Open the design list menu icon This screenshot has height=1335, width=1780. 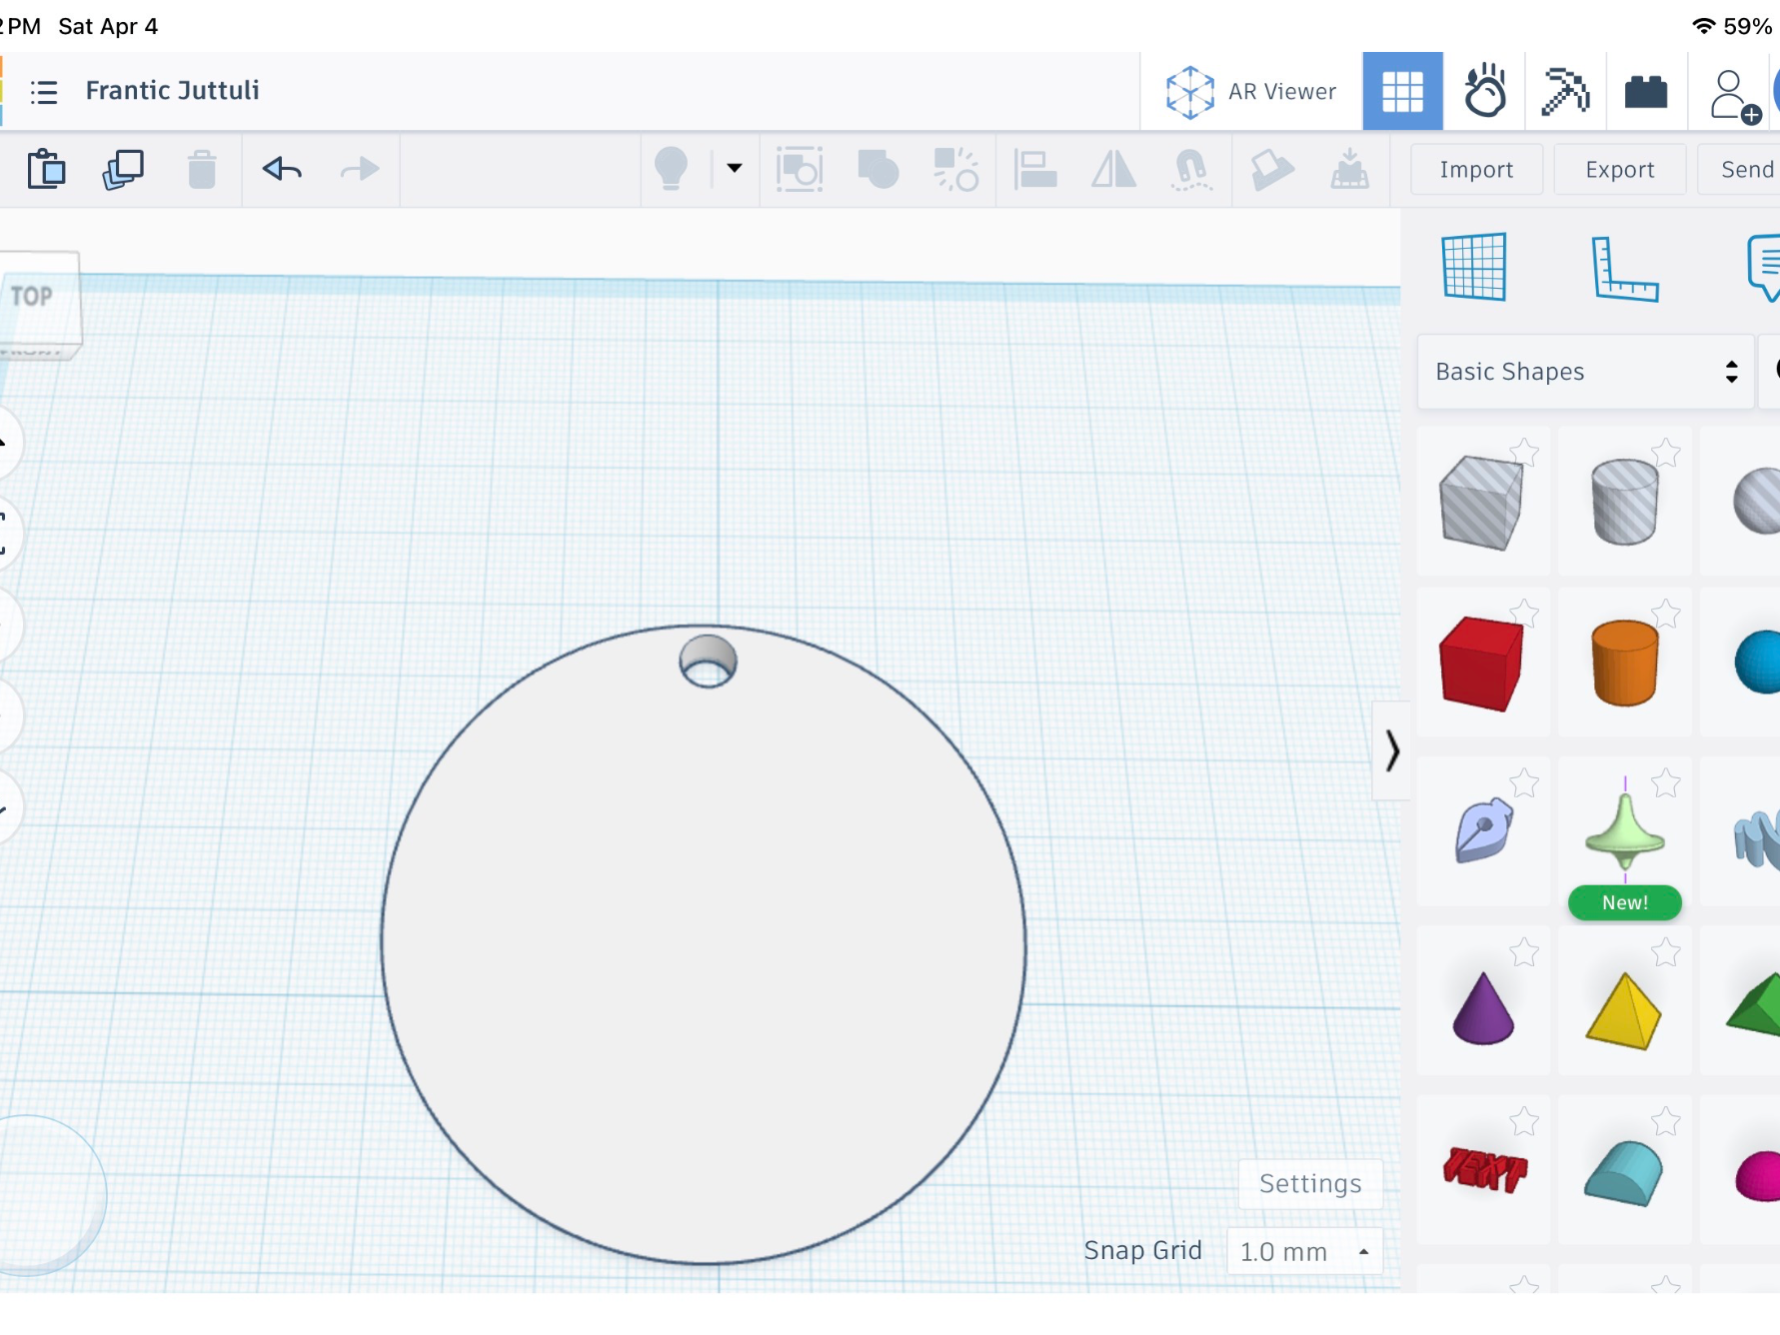coord(44,92)
